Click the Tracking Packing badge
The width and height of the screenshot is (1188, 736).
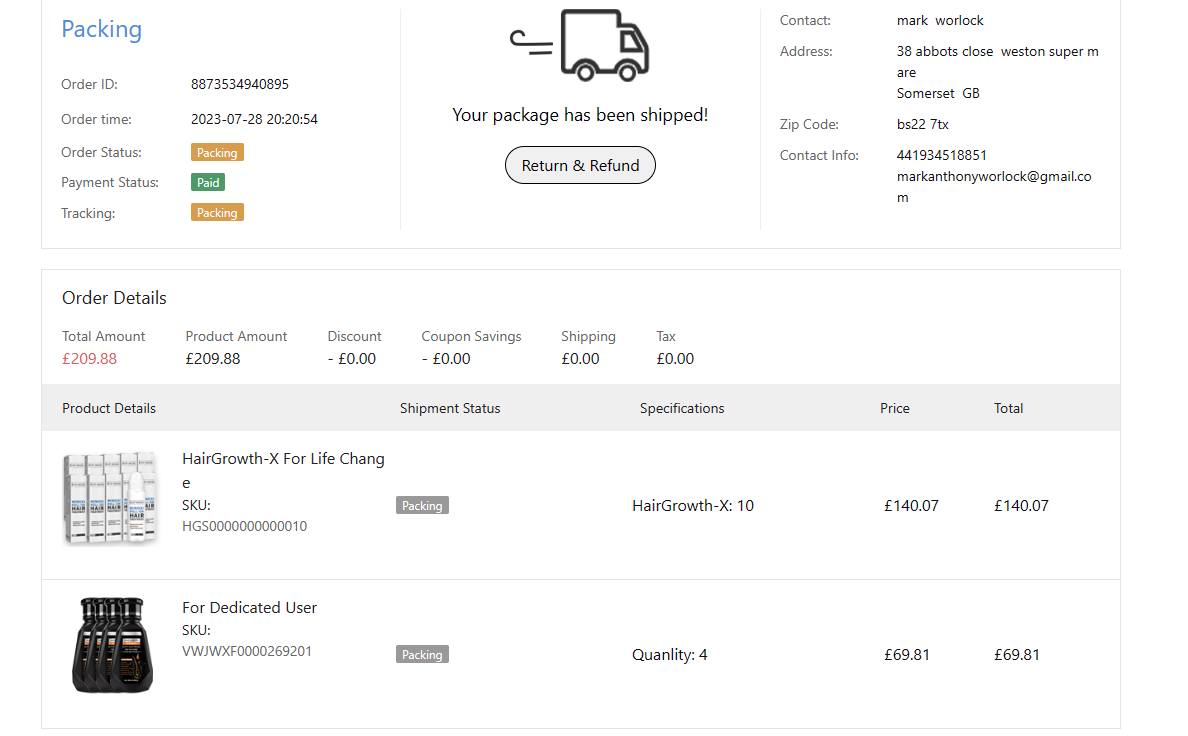click(x=217, y=213)
